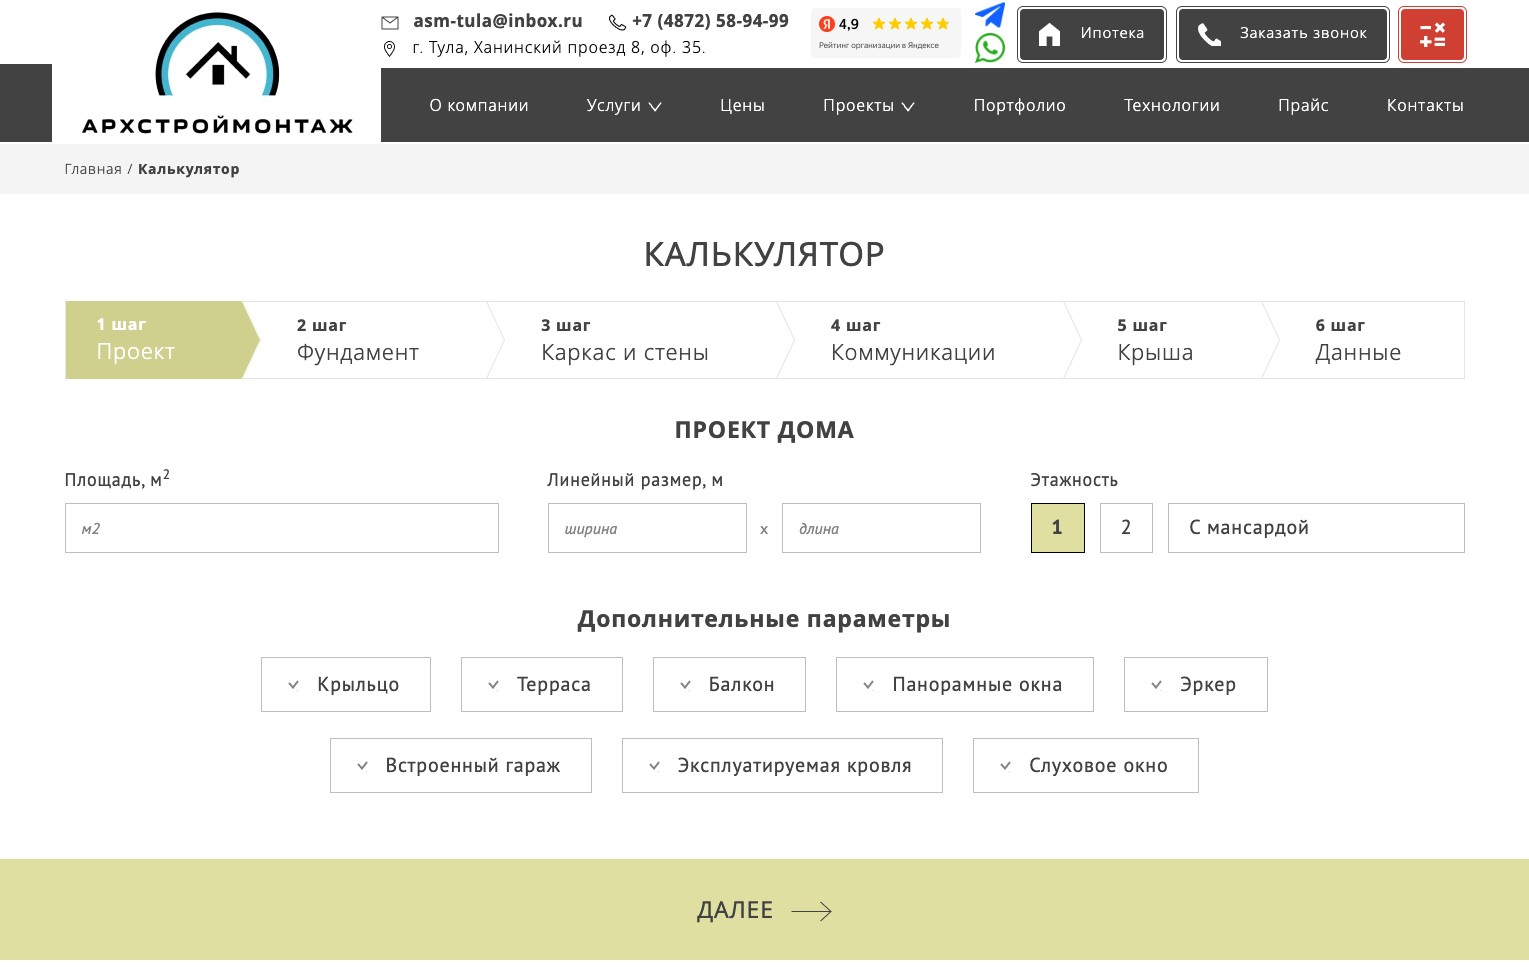This screenshot has height=967, width=1529.
Task: Open the Портфолио menu item
Action: click(x=1019, y=106)
